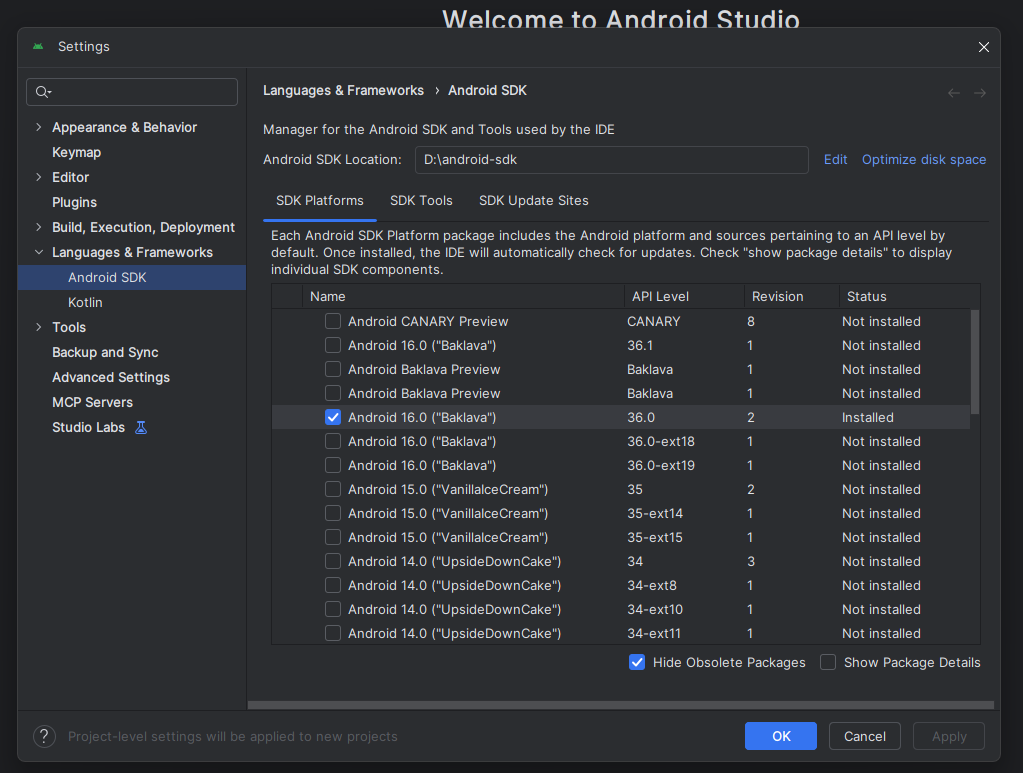The height and width of the screenshot is (773, 1023).
Task: Check Android 14.0 UpsideDownCake API 34 checkbox
Action: [x=333, y=561]
